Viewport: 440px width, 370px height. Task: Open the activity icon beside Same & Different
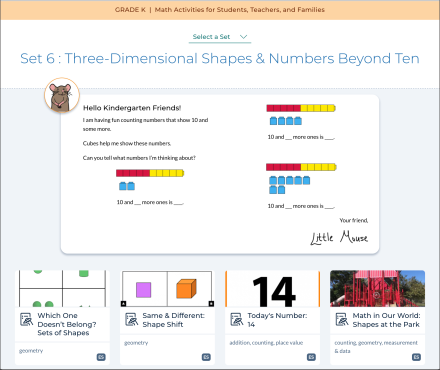131,319
